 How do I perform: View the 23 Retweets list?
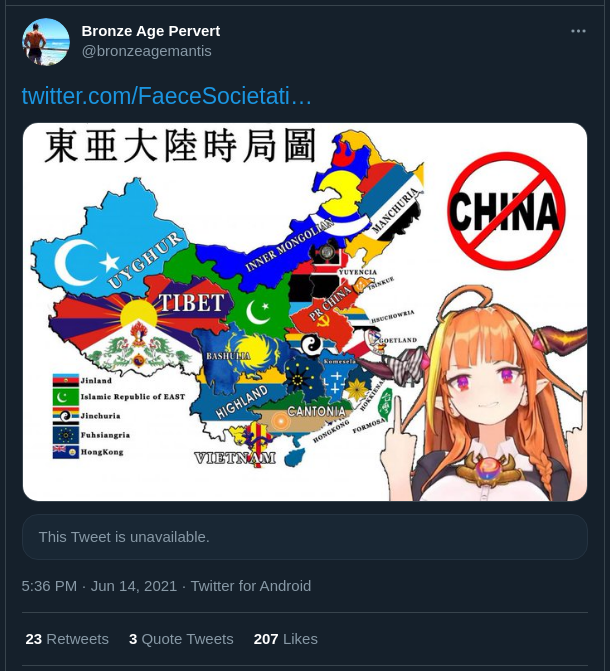pyautogui.click(x=67, y=639)
